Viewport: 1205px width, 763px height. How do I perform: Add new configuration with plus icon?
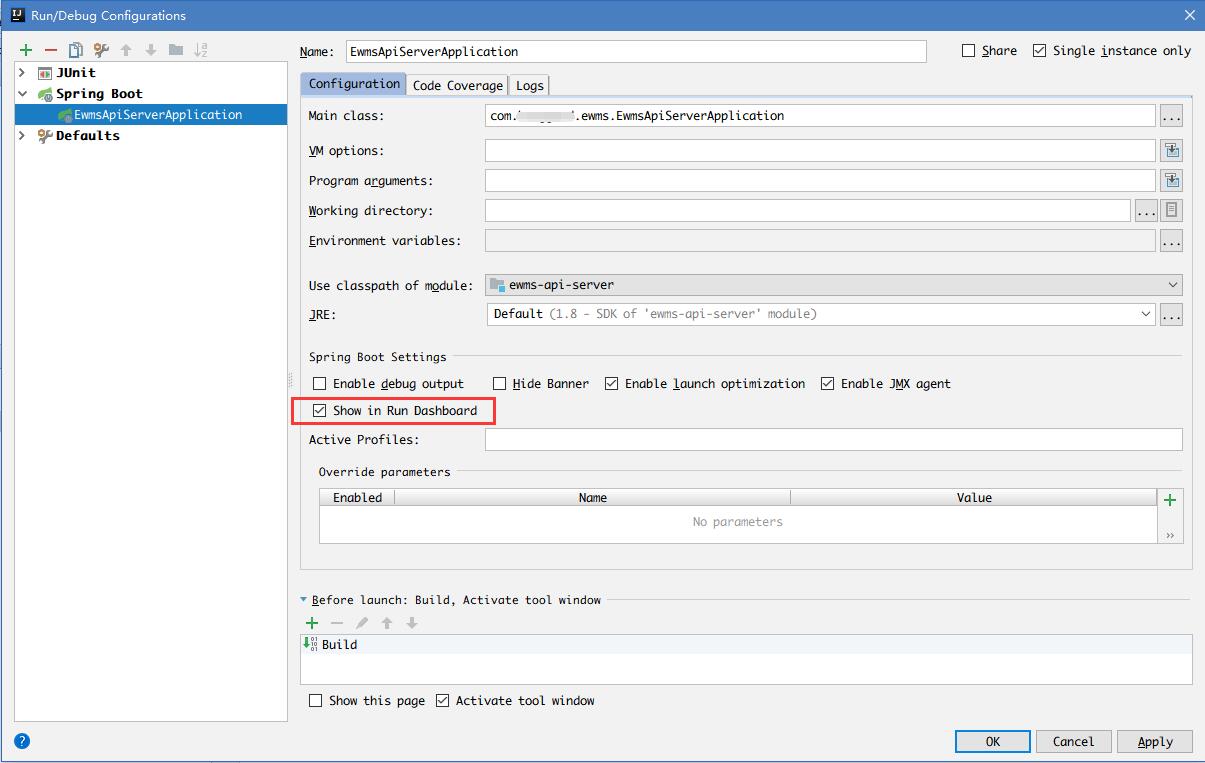[26, 50]
